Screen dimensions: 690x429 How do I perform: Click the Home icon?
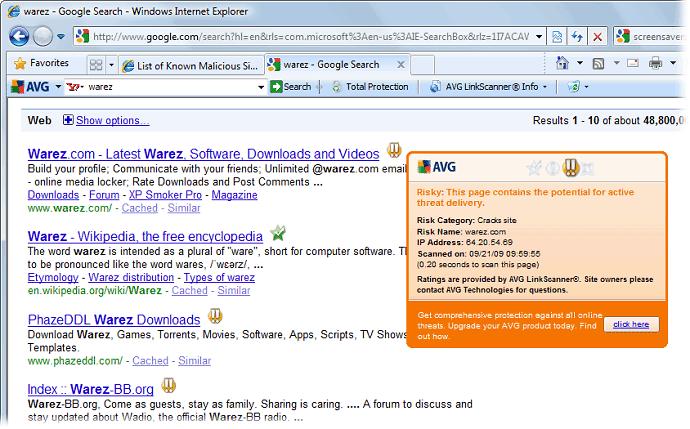tap(562, 63)
